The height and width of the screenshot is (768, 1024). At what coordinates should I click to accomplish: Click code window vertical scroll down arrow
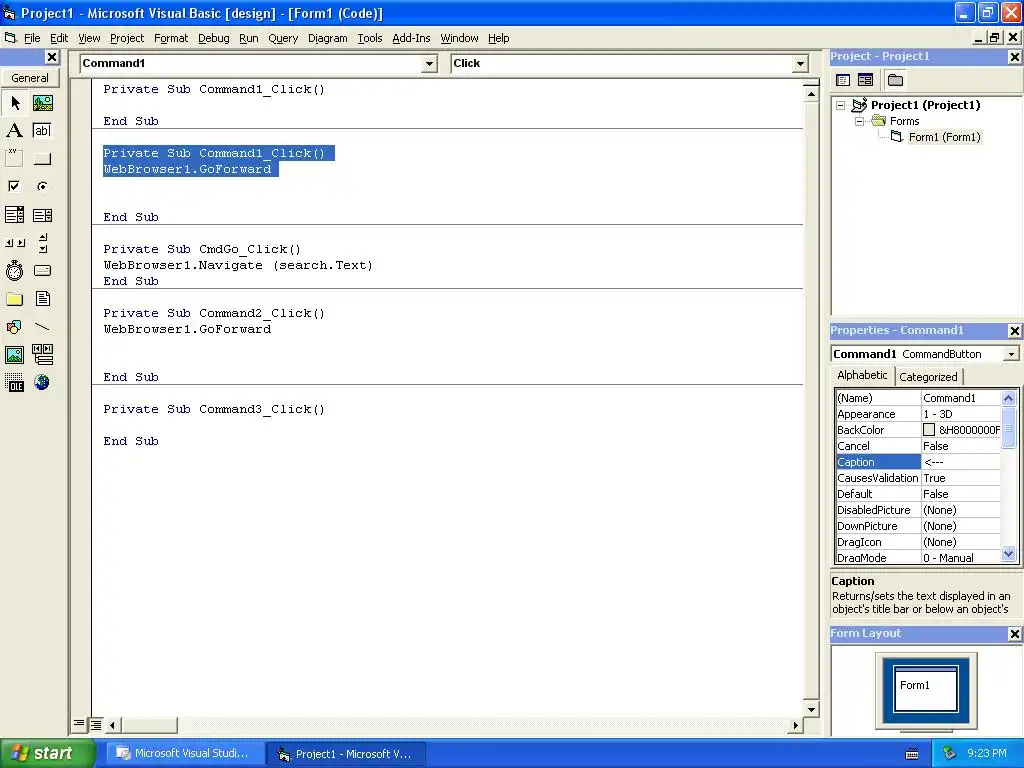click(811, 709)
